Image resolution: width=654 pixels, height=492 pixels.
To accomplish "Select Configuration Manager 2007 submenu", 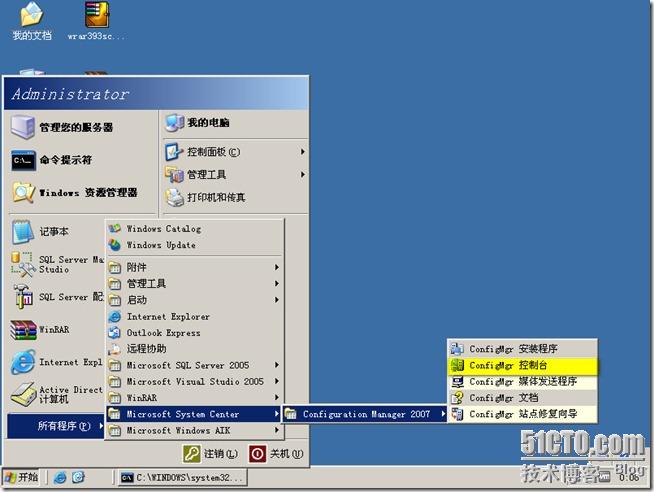I will coord(365,414).
